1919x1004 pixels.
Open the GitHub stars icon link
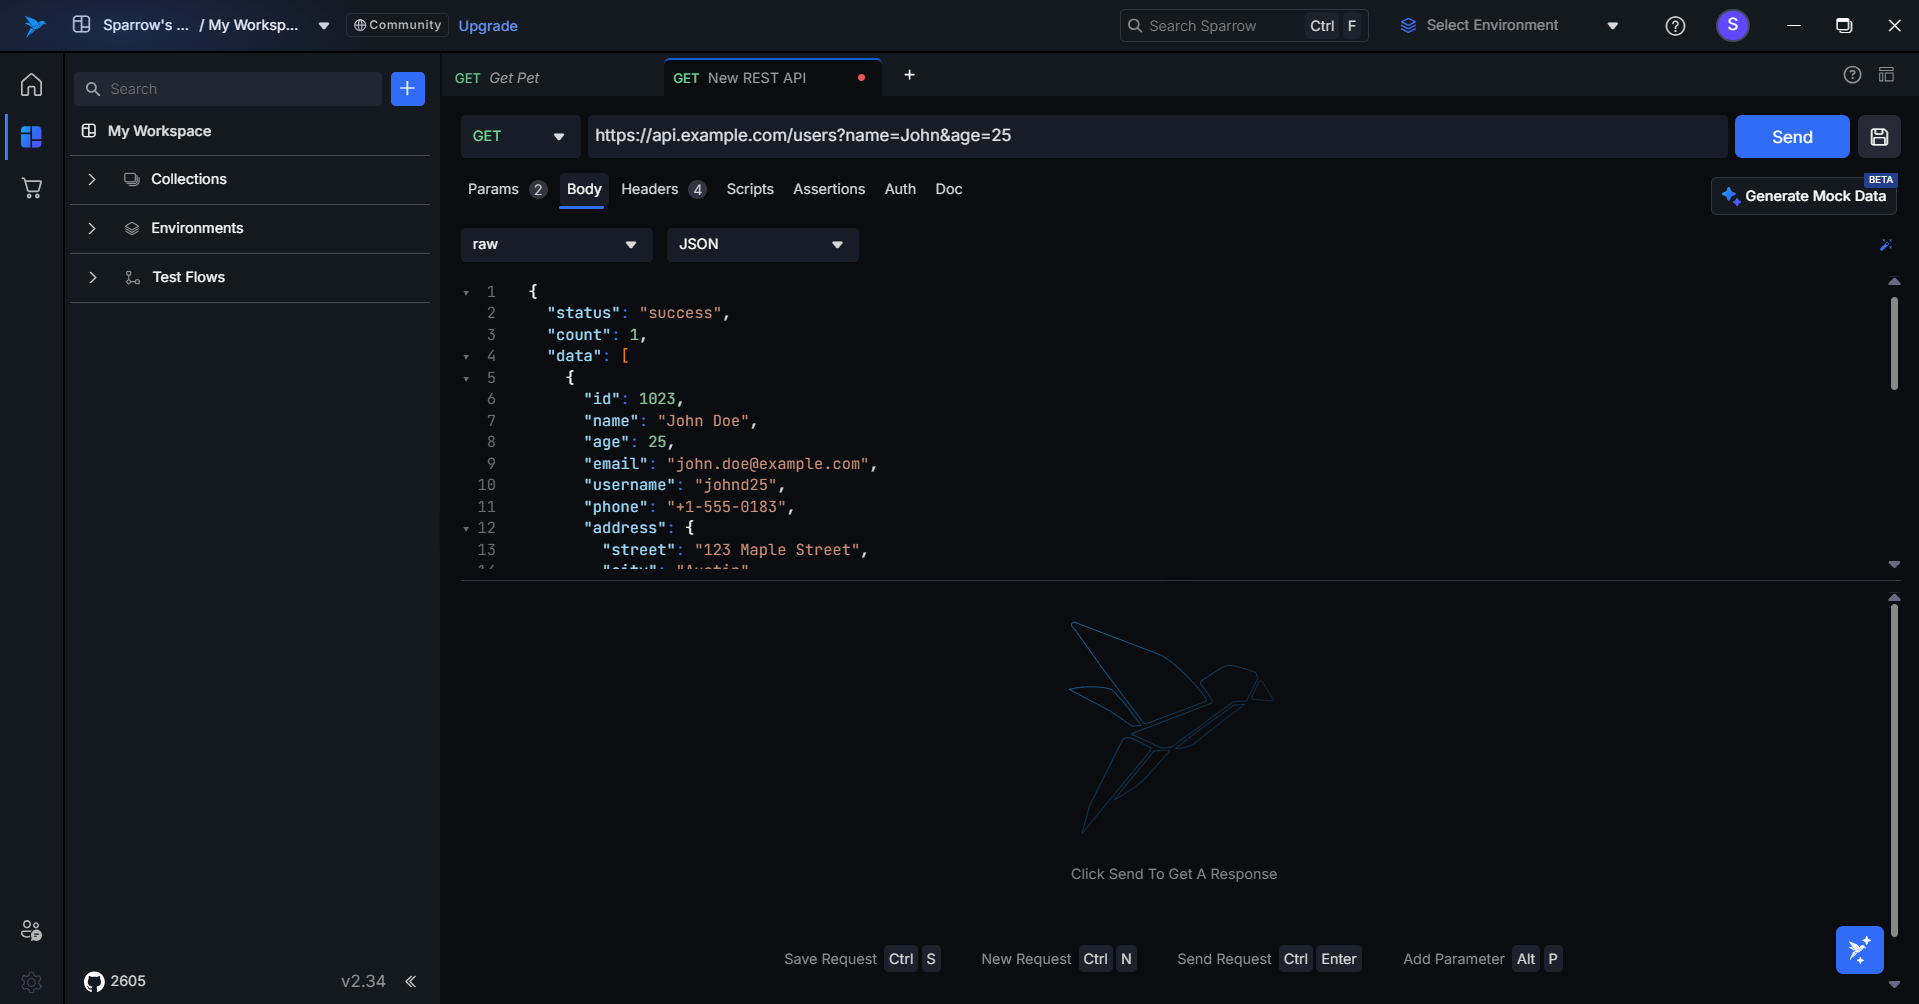tap(94, 981)
